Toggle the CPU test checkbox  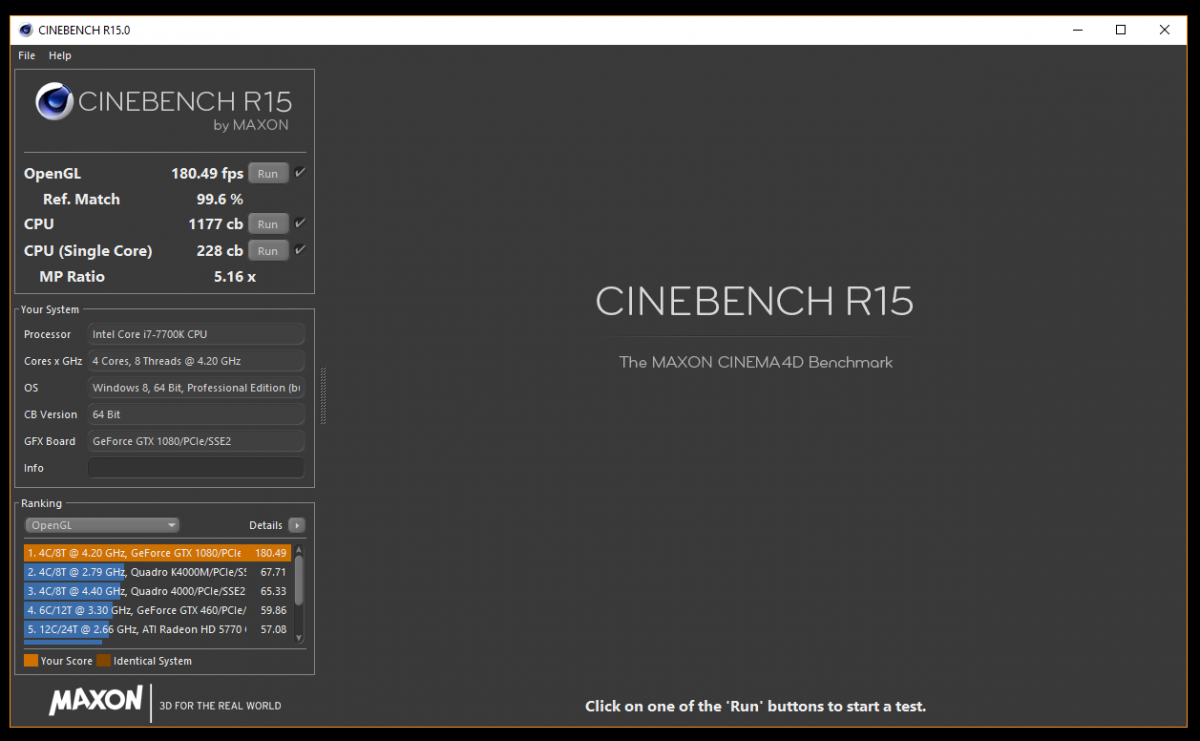point(300,223)
